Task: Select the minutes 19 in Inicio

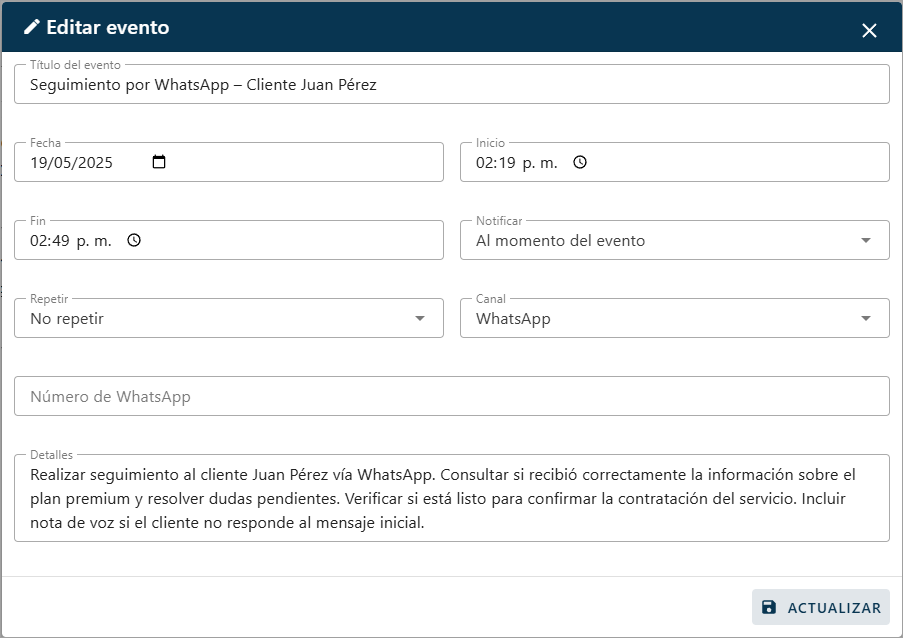Action: (507, 162)
